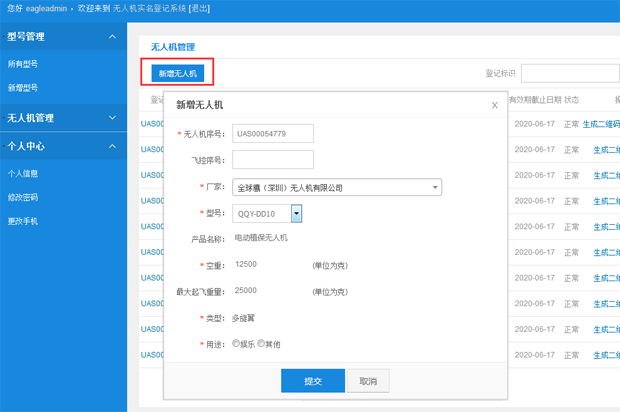The width and height of the screenshot is (620, 412).
Task: Open 个人信息 in the sidebar
Action: click(23, 174)
